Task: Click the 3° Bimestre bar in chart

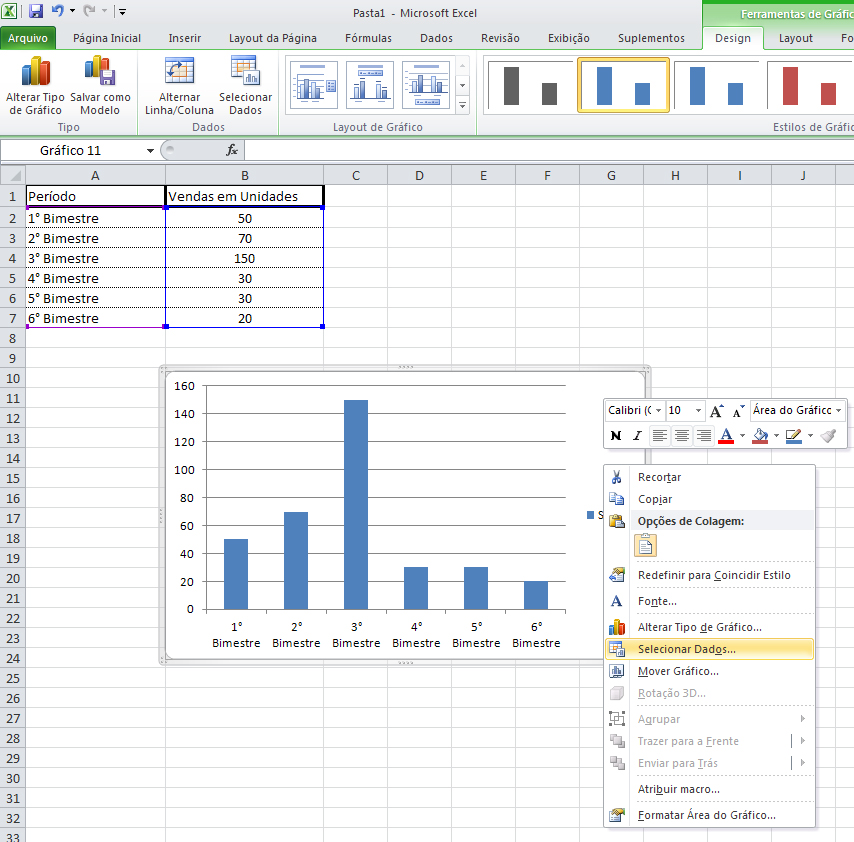Action: click(x=356, y=505)
